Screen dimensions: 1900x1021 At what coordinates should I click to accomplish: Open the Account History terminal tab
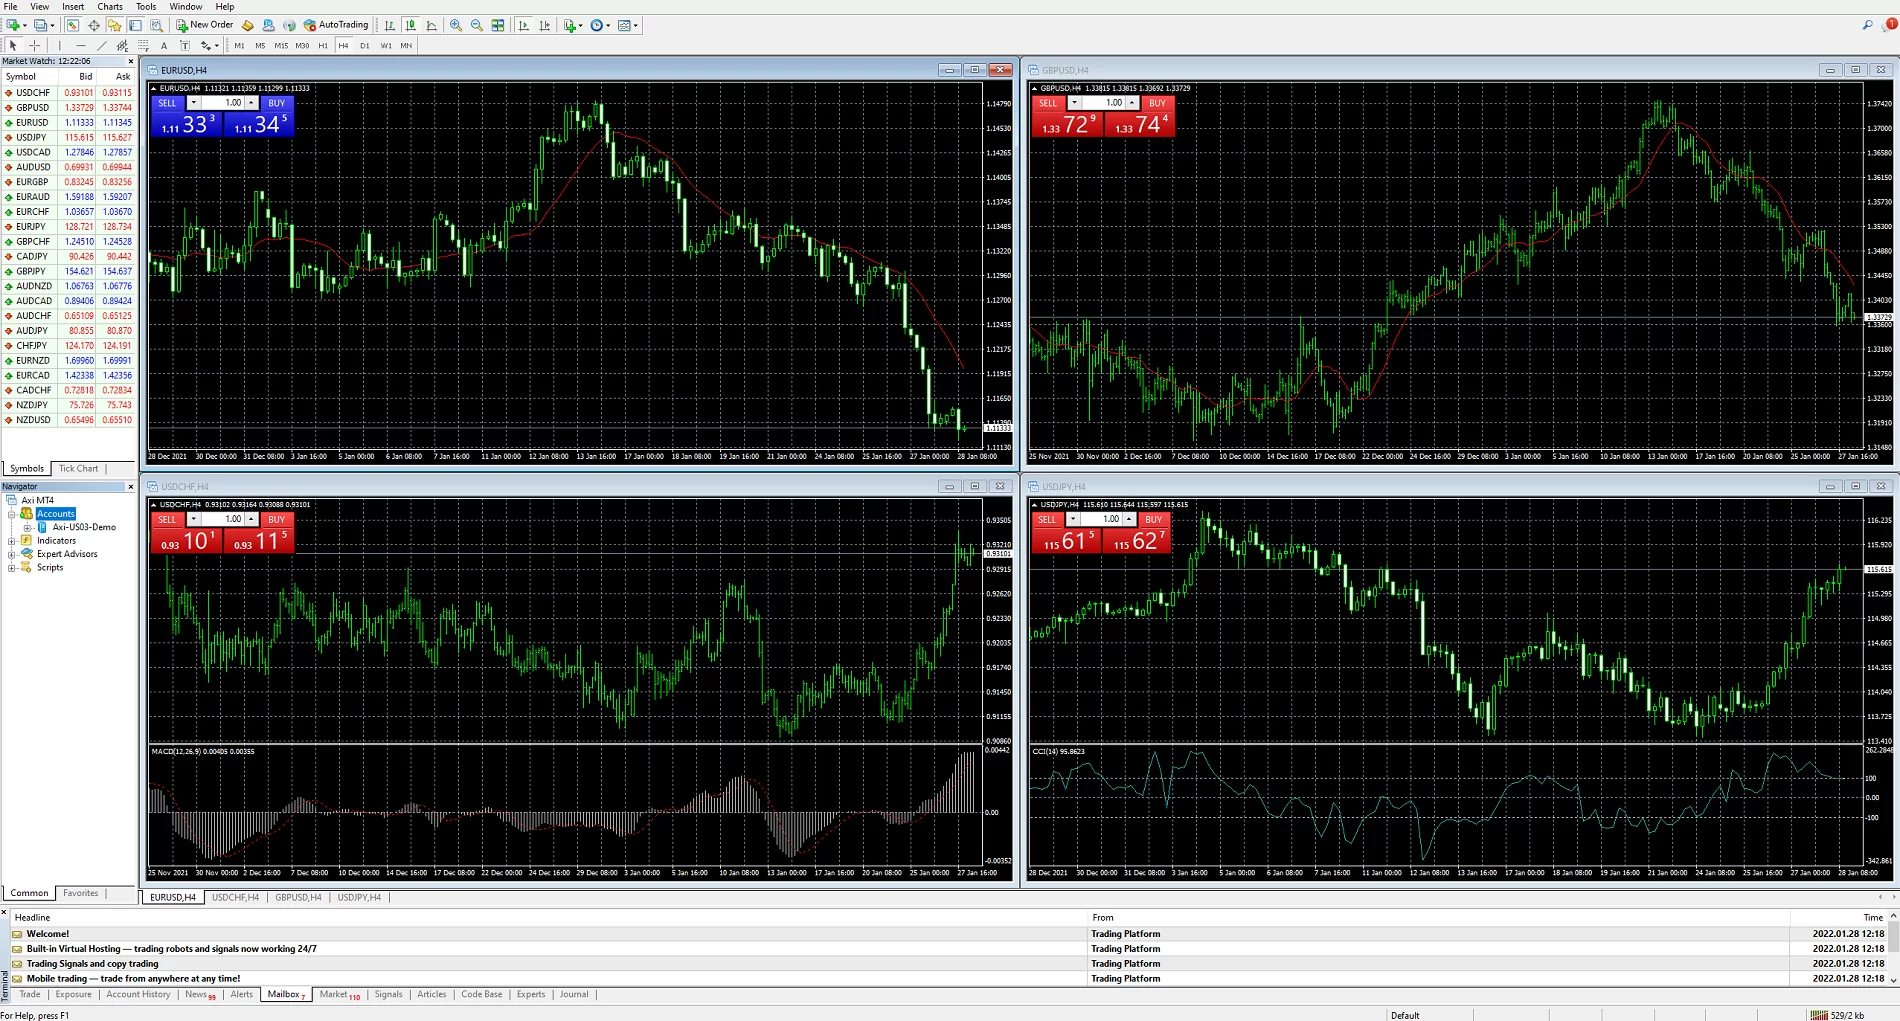click(x=138, y=994)
